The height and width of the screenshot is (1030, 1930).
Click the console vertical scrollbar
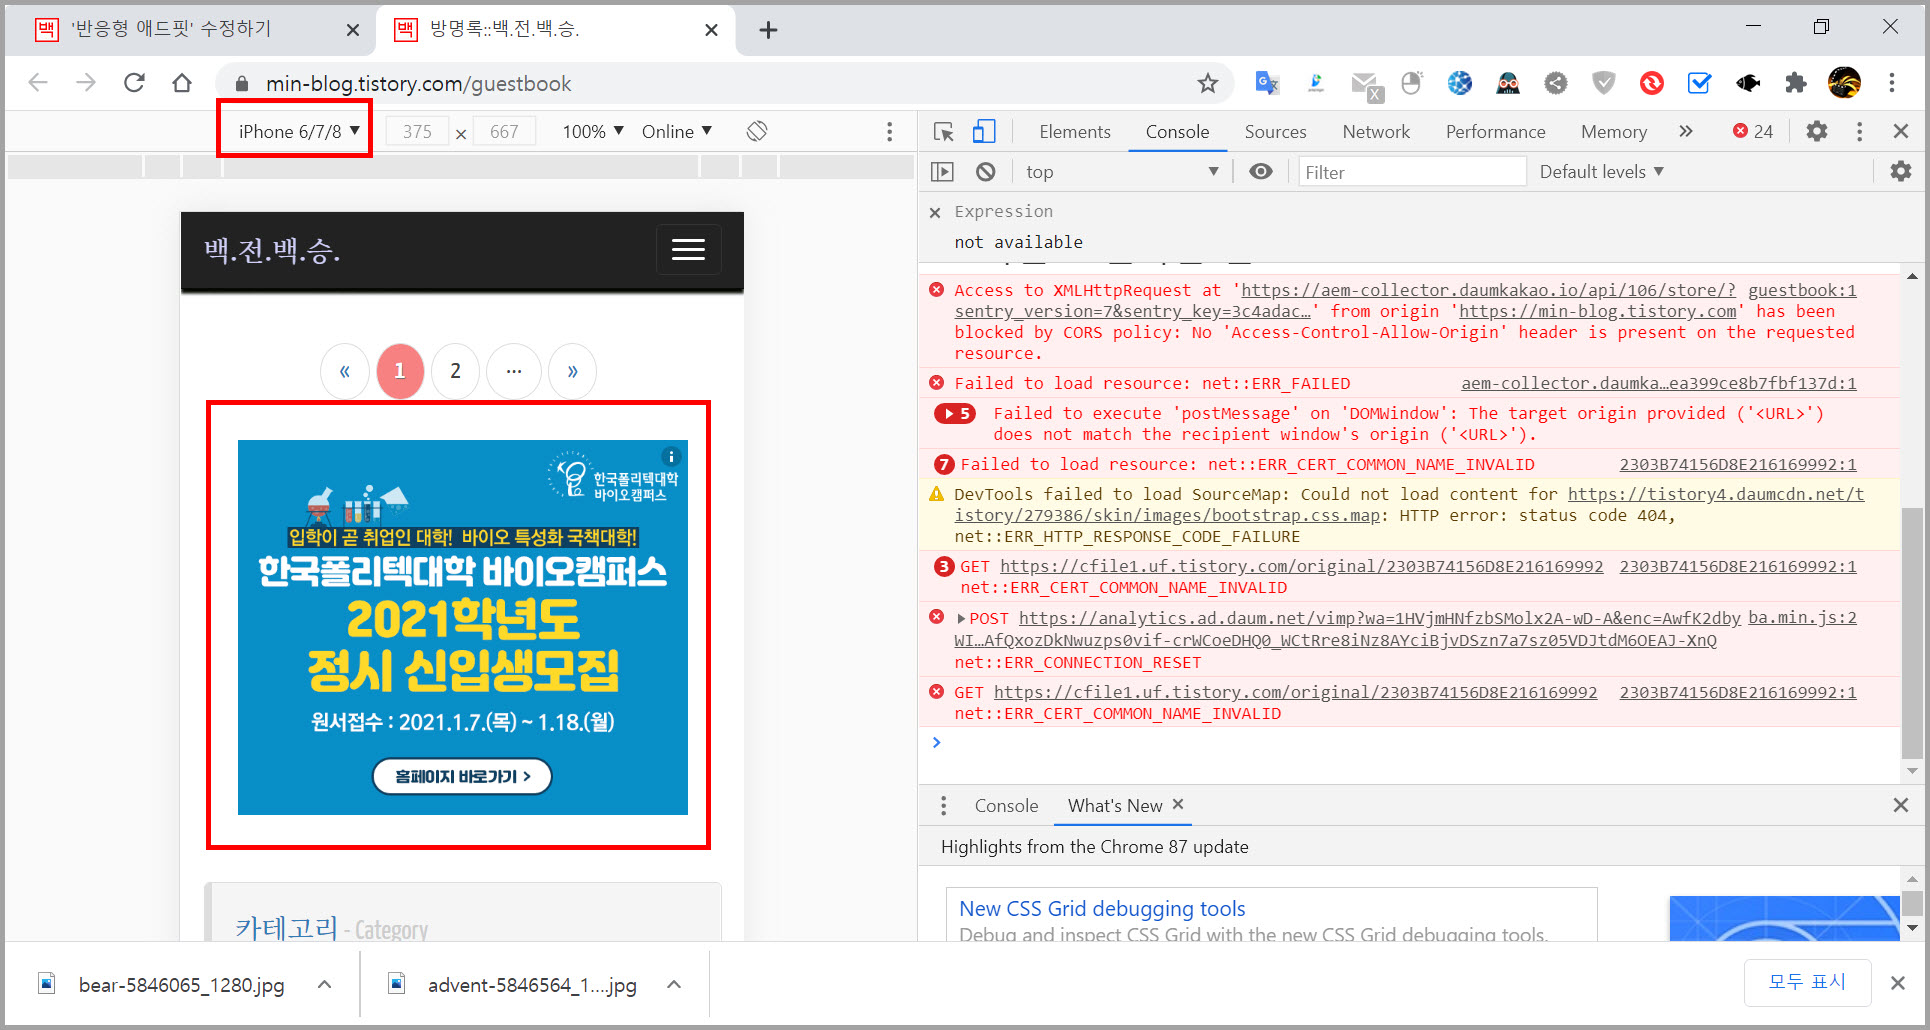point(1911,634)
